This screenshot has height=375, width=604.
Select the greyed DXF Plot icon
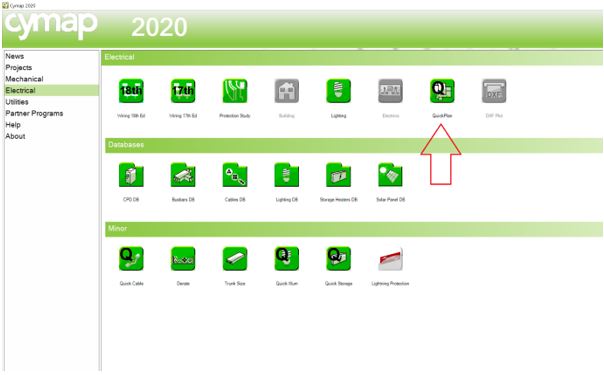[x=494, y=91]
